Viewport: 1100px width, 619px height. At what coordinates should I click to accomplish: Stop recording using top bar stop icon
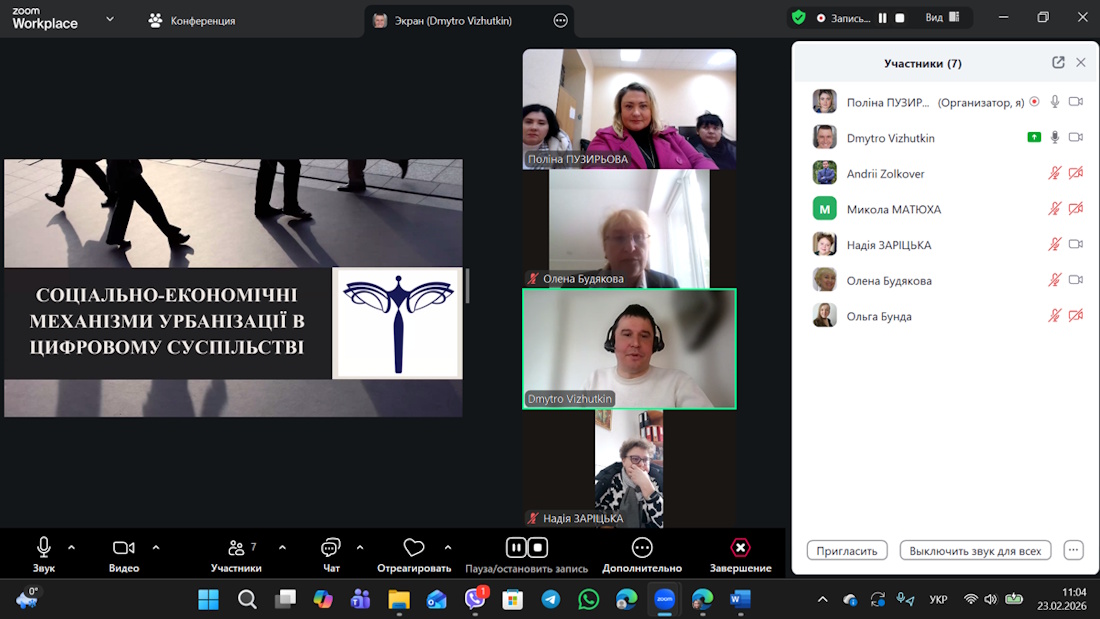pos(900,18)
